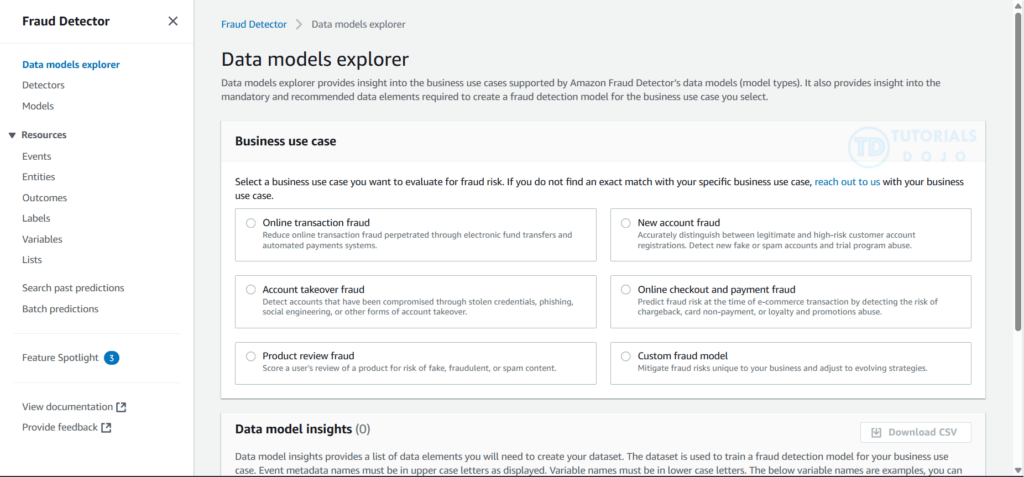Click the download icon in Download CSV button
Viewport: 1024px width, 477px height.
[x=876, y=433]
